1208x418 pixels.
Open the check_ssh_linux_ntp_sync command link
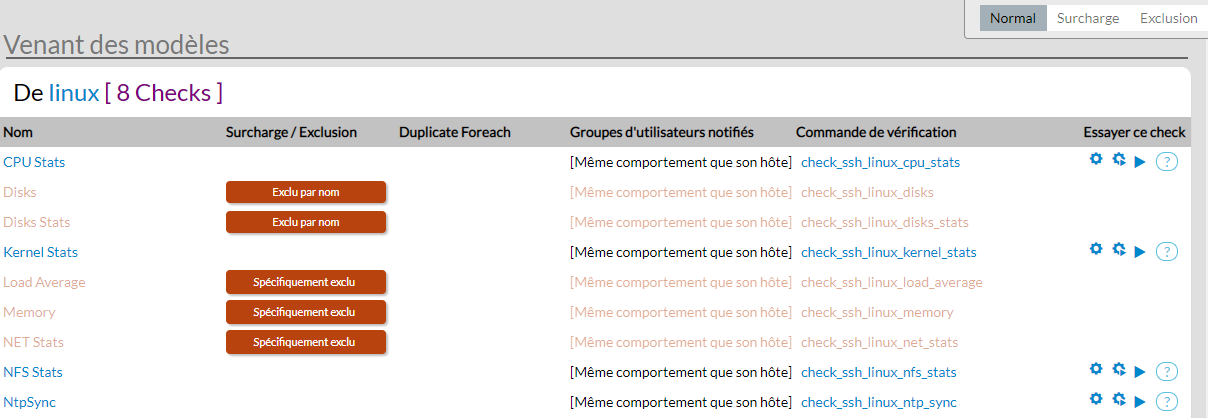[879, 402]
